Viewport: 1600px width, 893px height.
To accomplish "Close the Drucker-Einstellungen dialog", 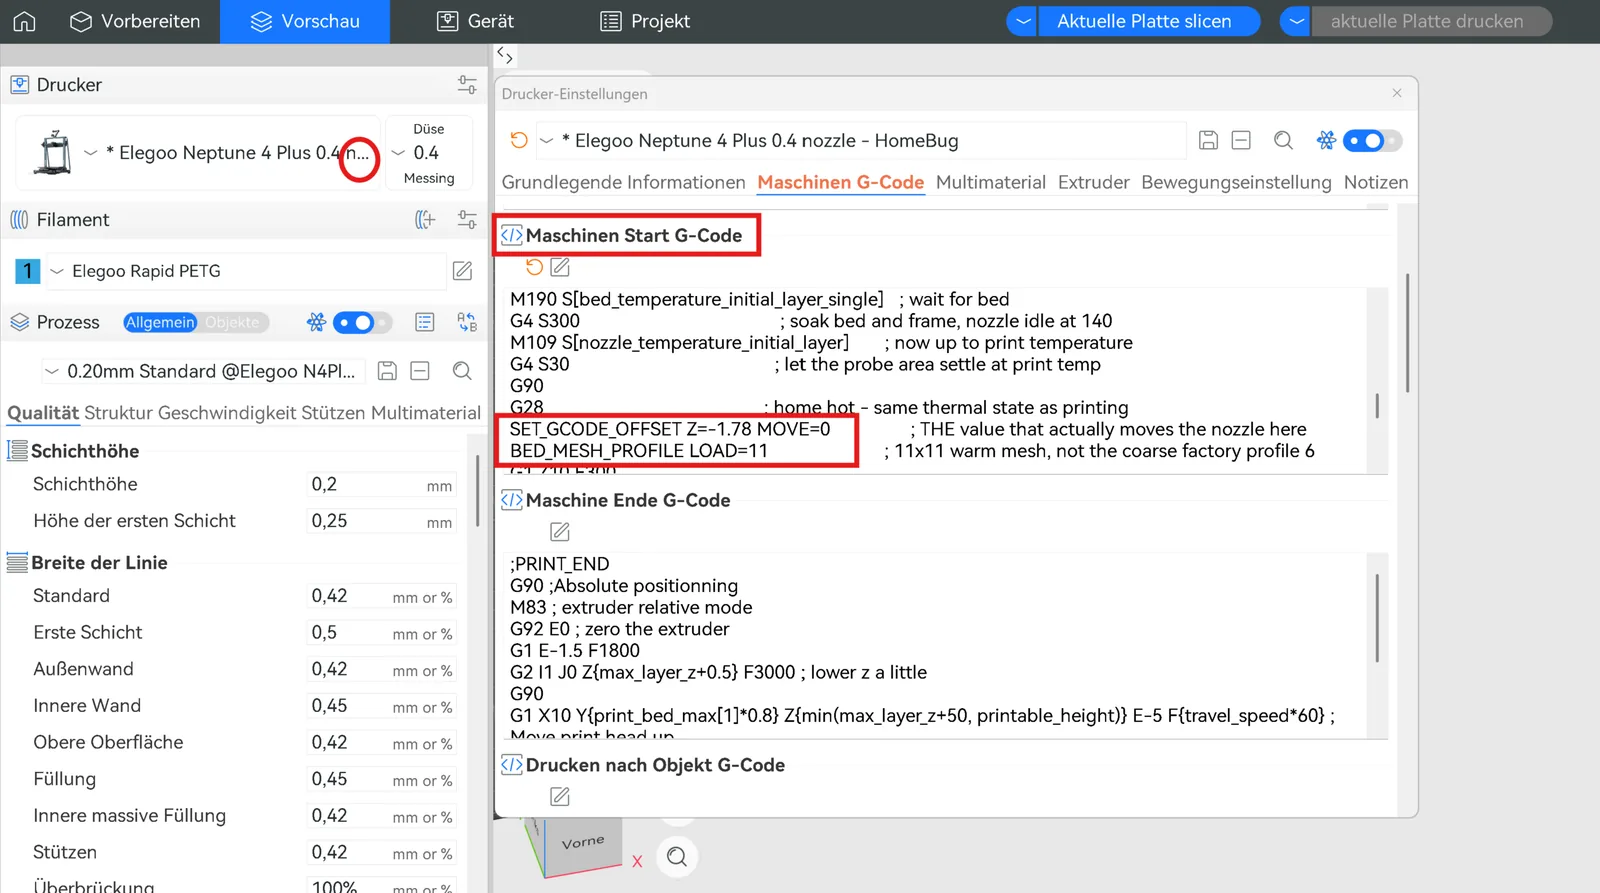I will pos(1397,93).
